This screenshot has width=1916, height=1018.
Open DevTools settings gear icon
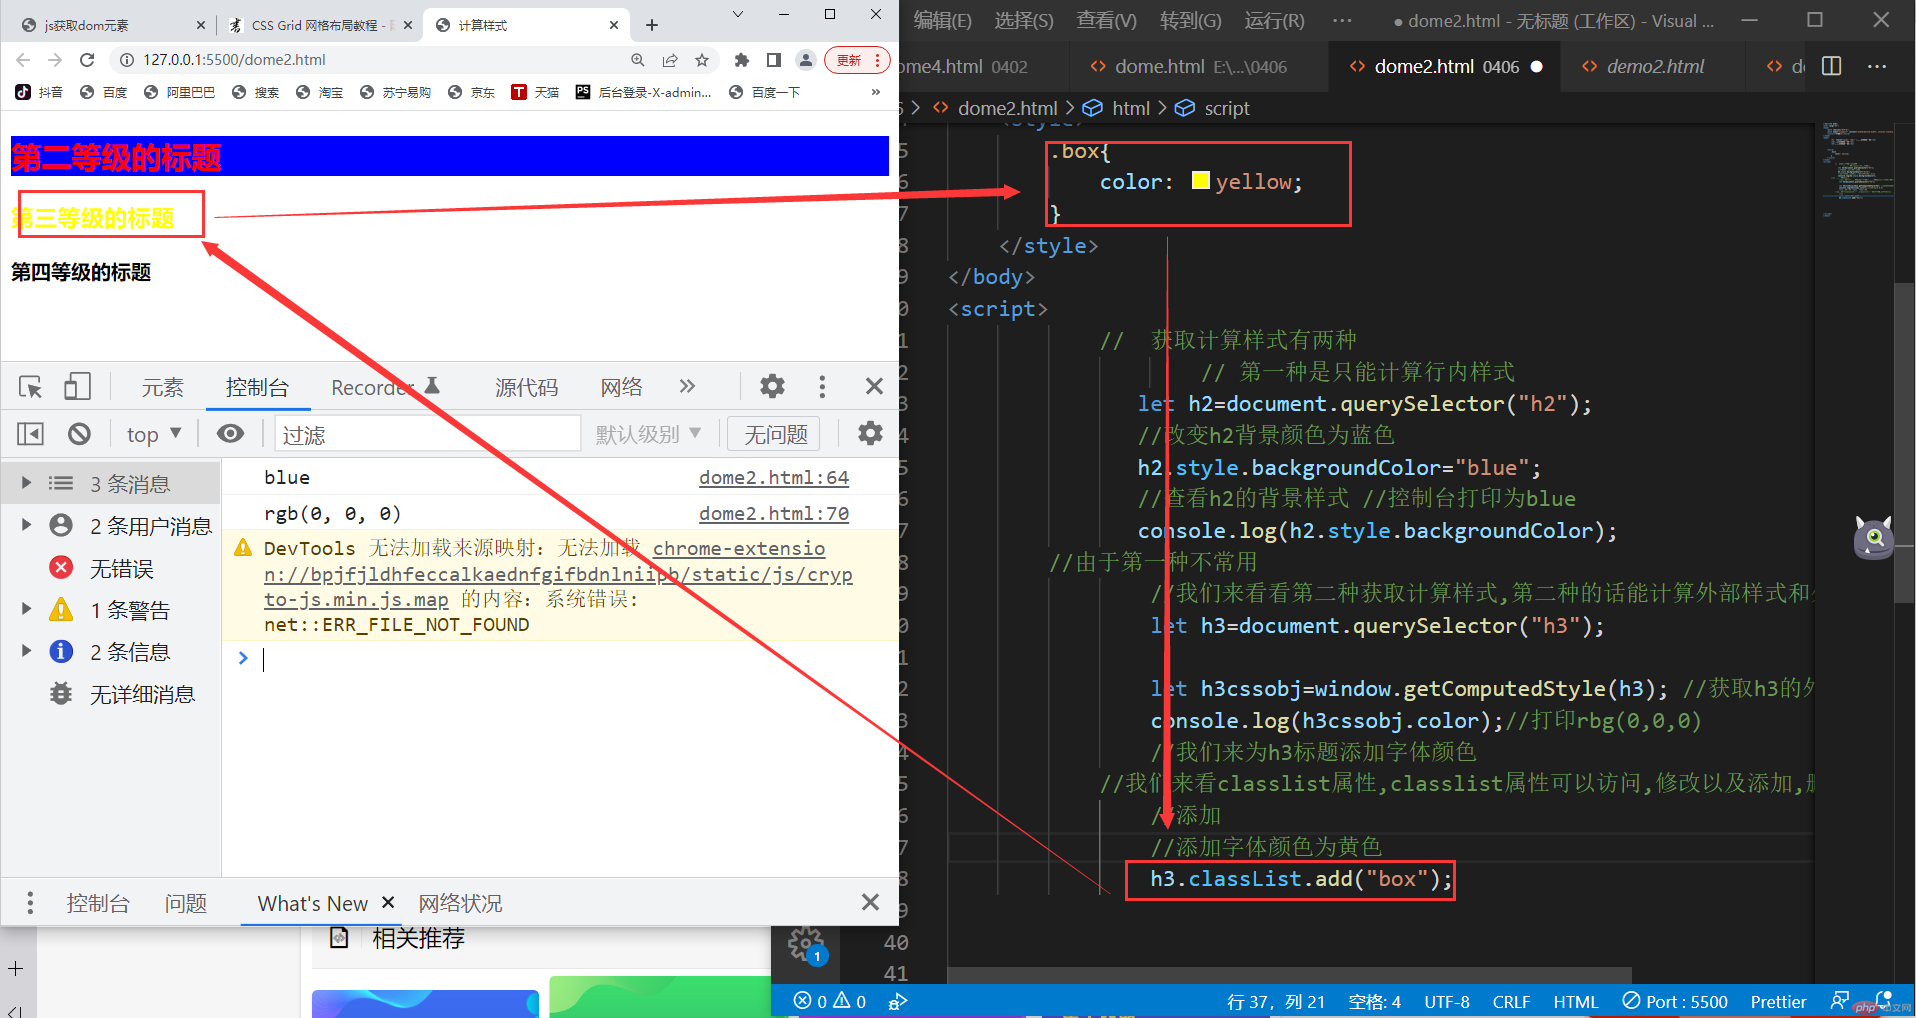[x=772, y=387]
